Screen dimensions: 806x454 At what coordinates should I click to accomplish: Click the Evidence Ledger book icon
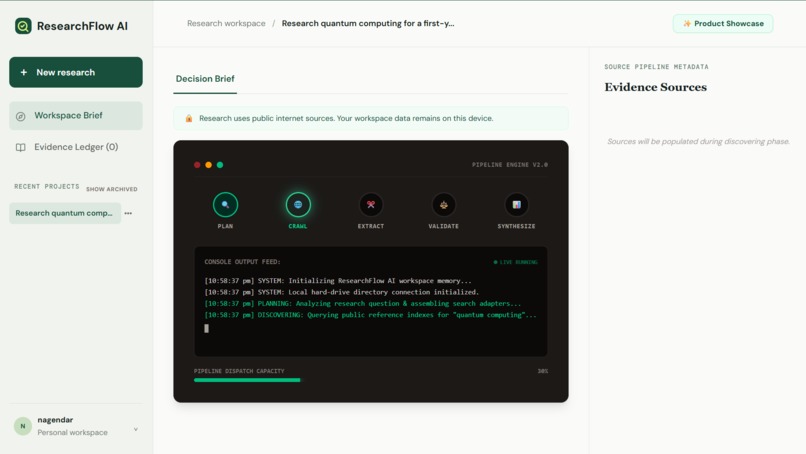pyautogui.click(x=21, y=148)
